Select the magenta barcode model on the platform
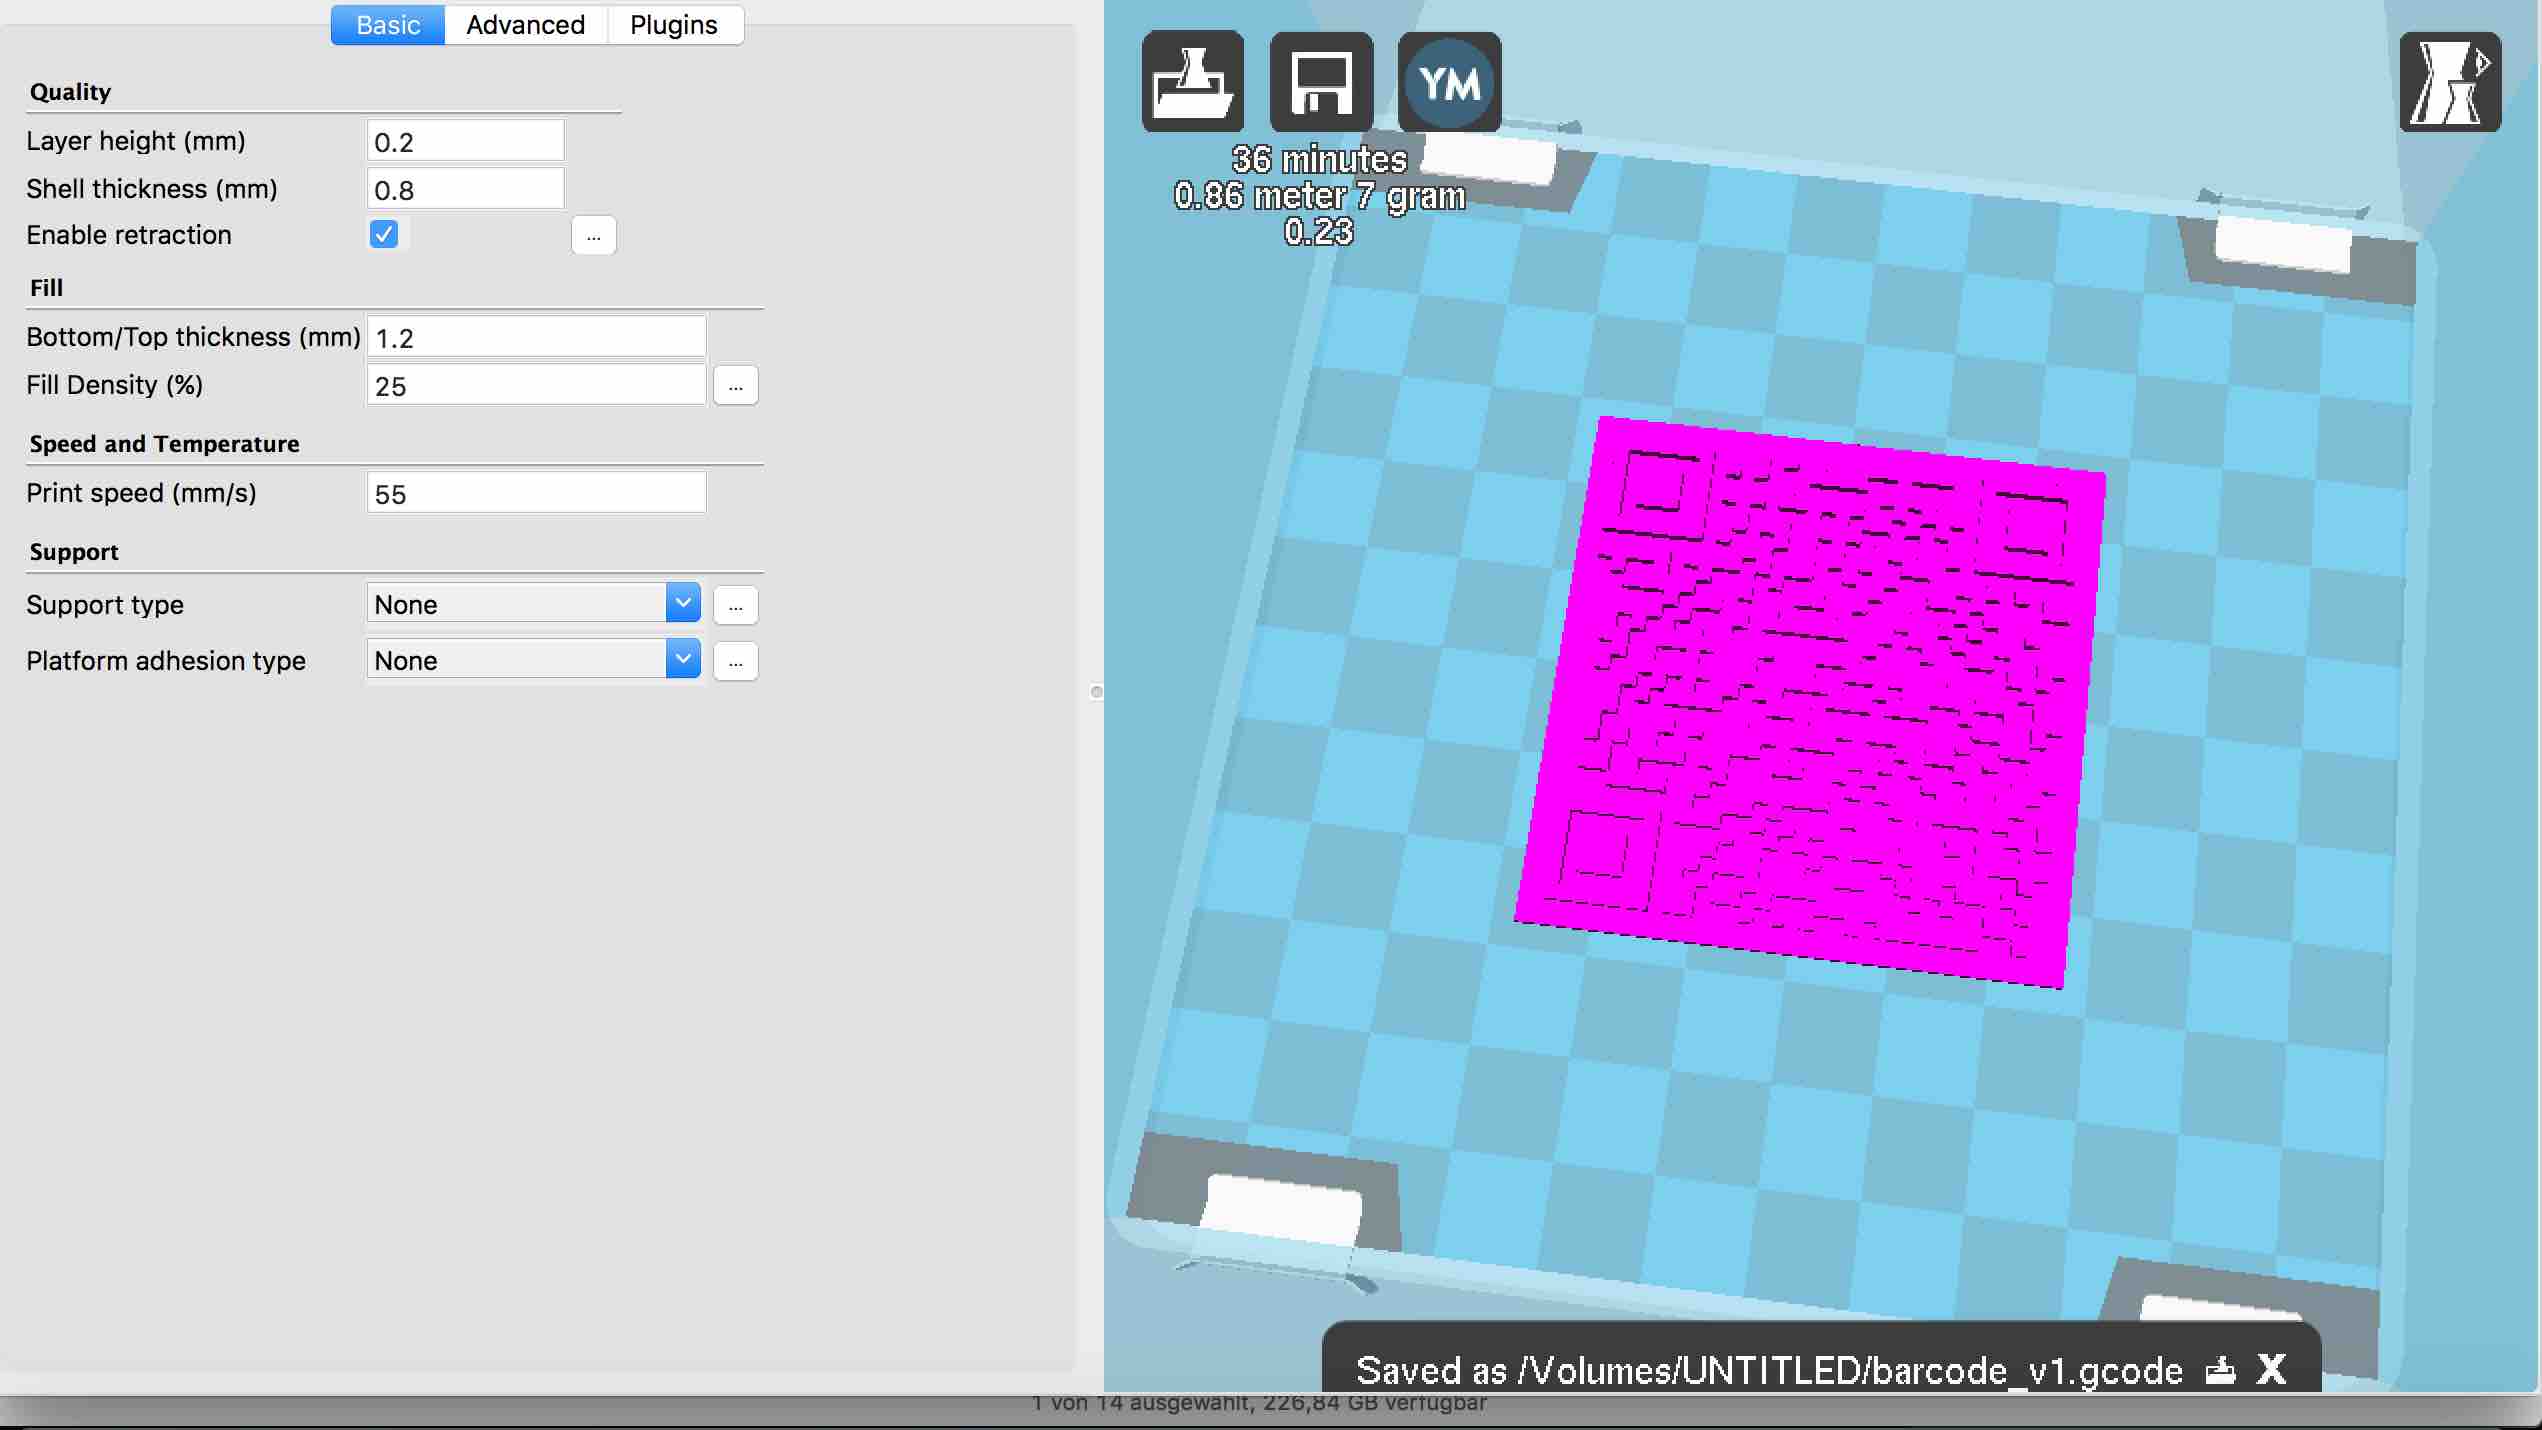Image resolution: width=2542 pixels, height=1430 pixels. point(1810,700)
